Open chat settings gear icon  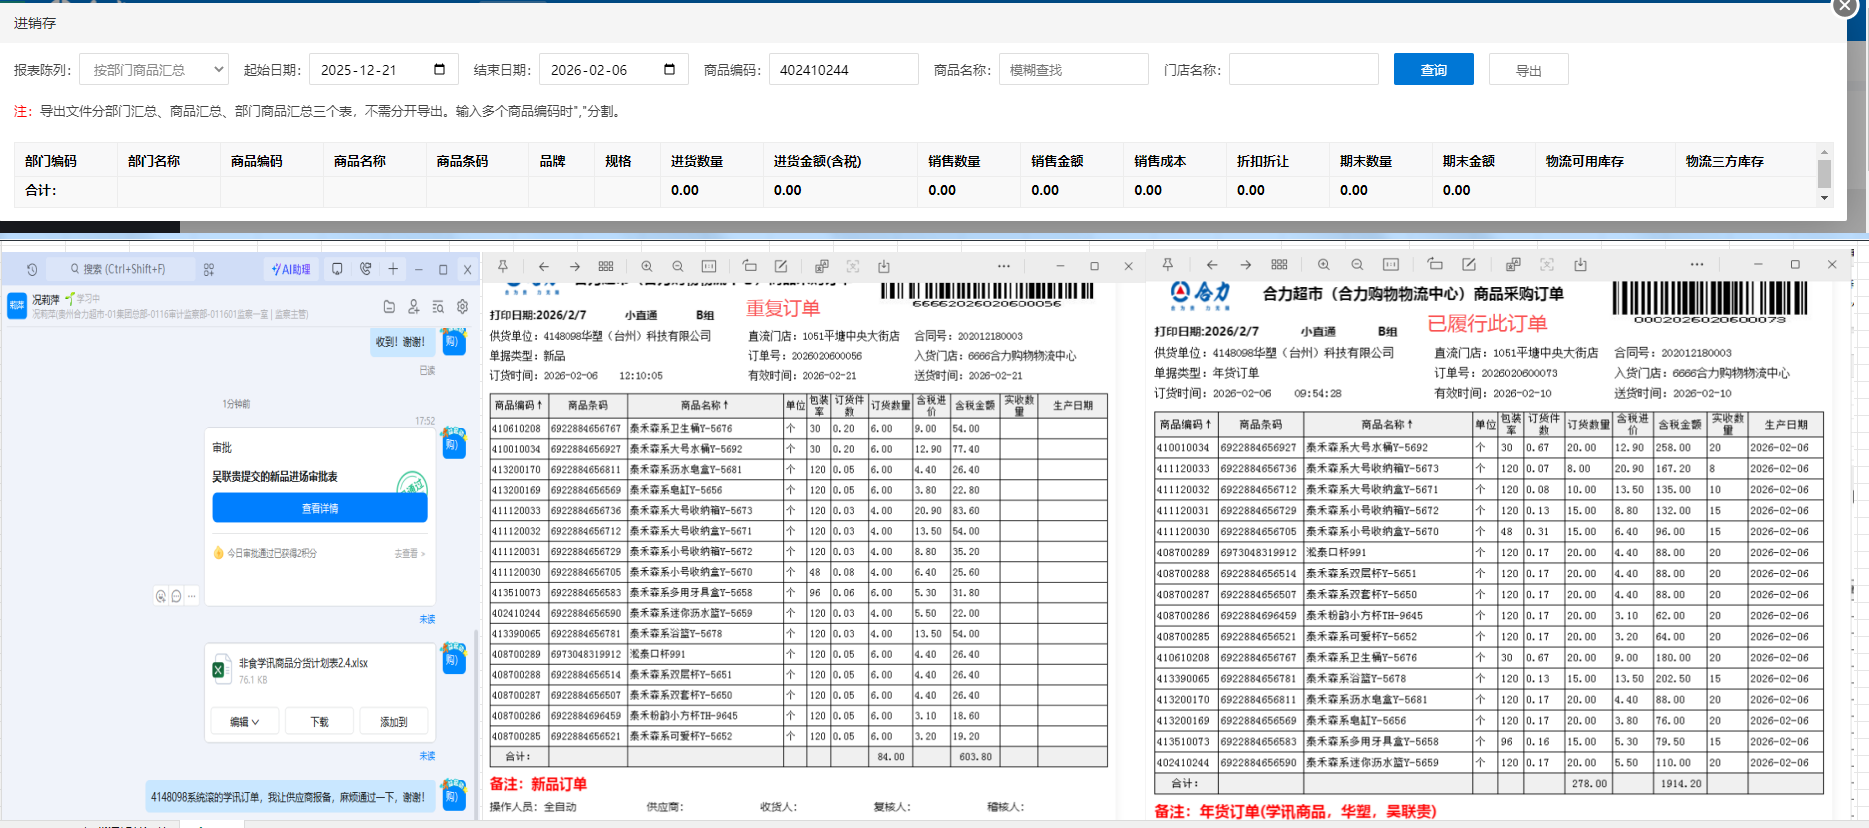[462, 306]
